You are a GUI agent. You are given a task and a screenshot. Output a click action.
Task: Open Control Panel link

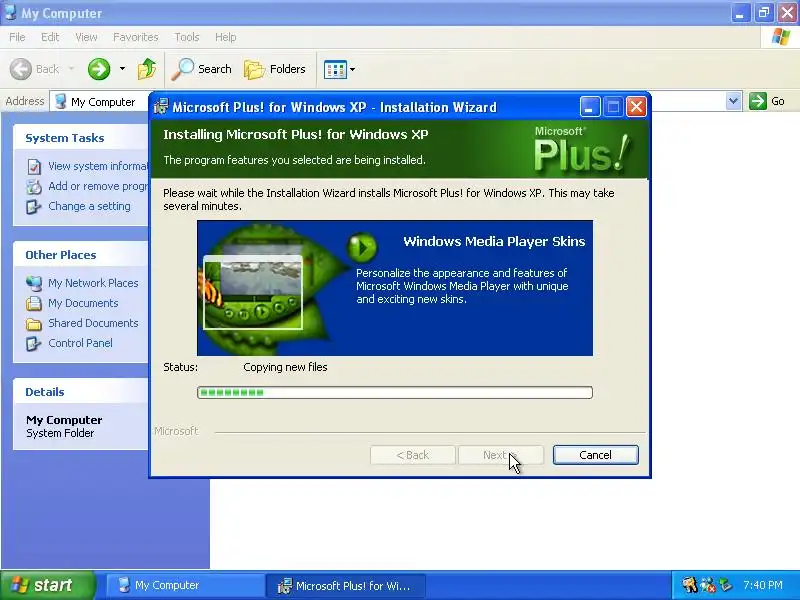[x=80, y=343]
